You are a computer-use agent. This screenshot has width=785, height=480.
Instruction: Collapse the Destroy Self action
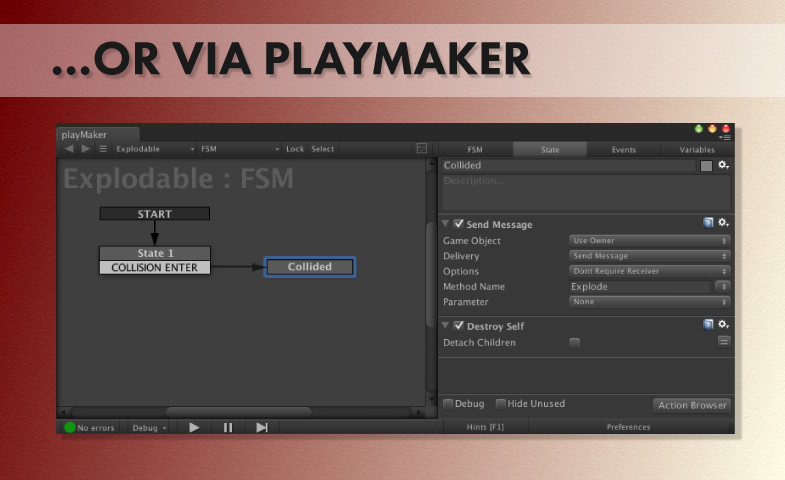click(445, 325)
